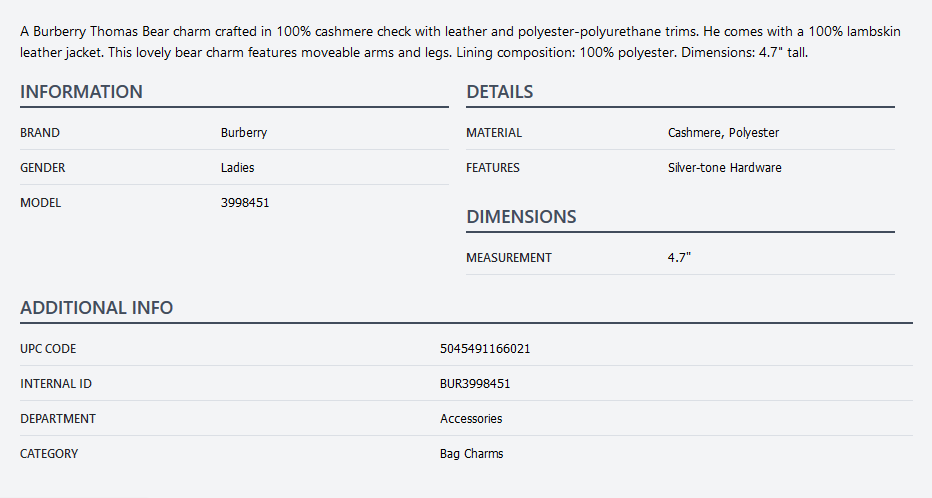
Task: Click the DEPARTMENT row label
Action: [58, 418]
